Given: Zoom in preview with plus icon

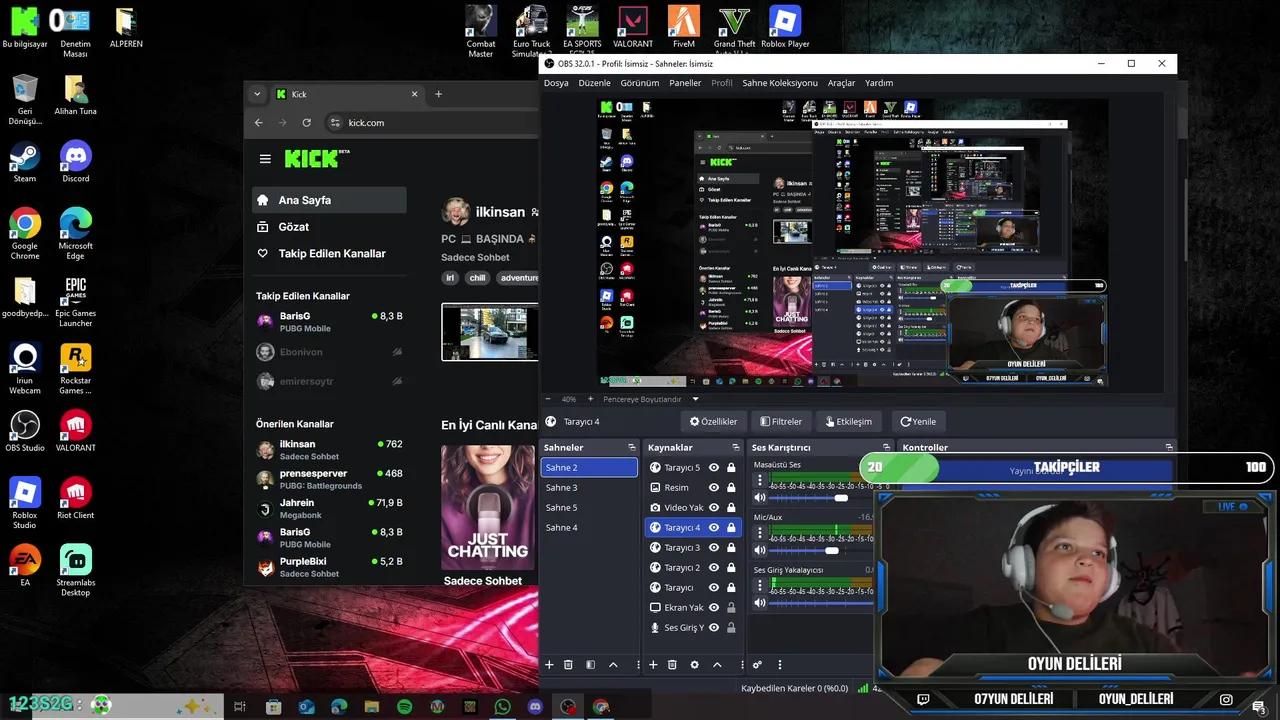Looking at the screenshot, I should [x=590, y=399].
